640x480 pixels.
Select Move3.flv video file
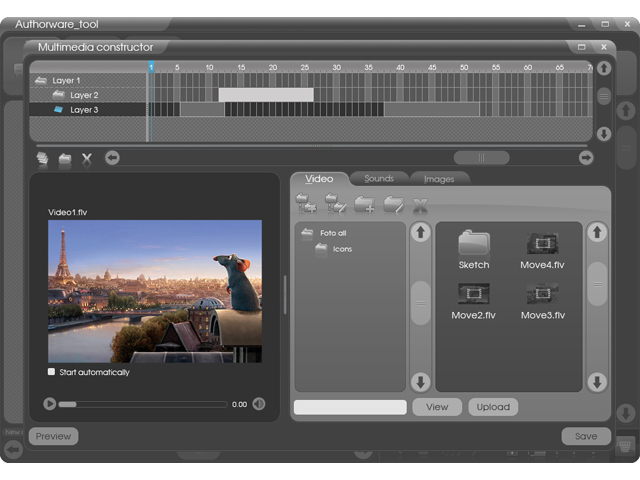coord(543,301)
